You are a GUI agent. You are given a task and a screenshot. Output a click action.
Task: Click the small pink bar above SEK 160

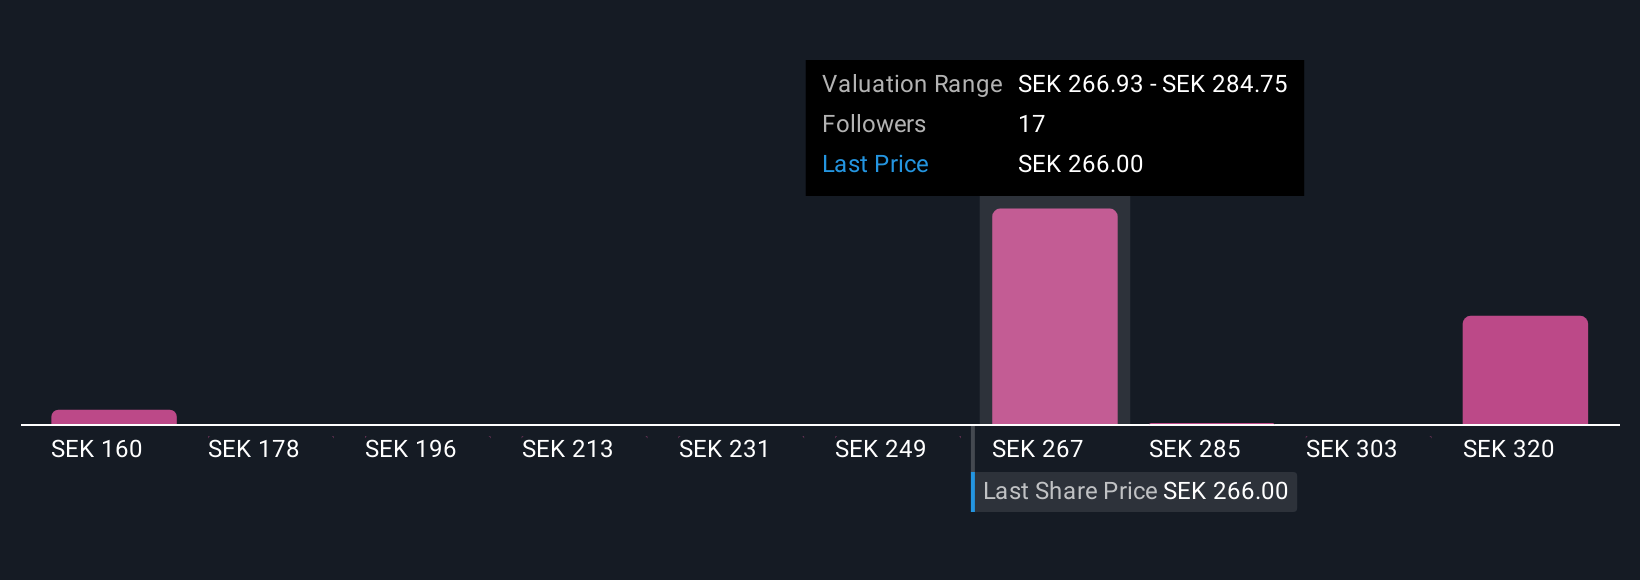(x=114, y=417)
